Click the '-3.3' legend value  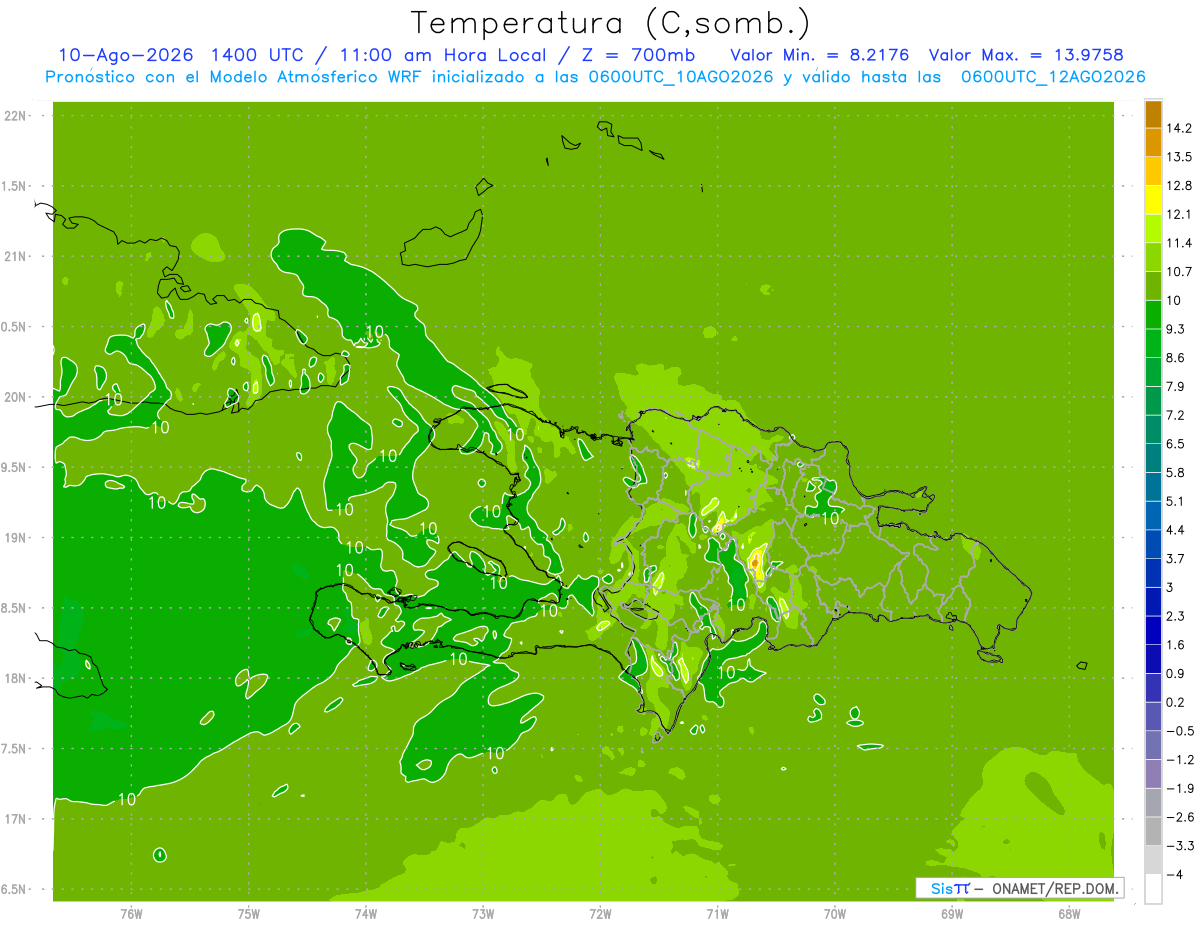coord(1180,846)
